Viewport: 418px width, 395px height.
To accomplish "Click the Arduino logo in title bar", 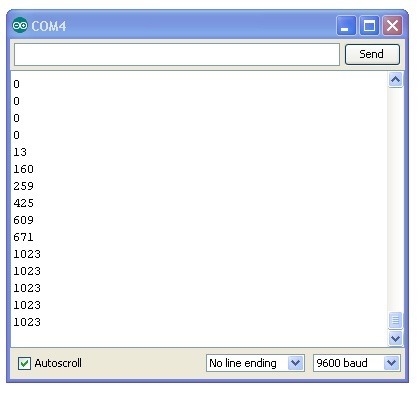I will tap(20, 25).
